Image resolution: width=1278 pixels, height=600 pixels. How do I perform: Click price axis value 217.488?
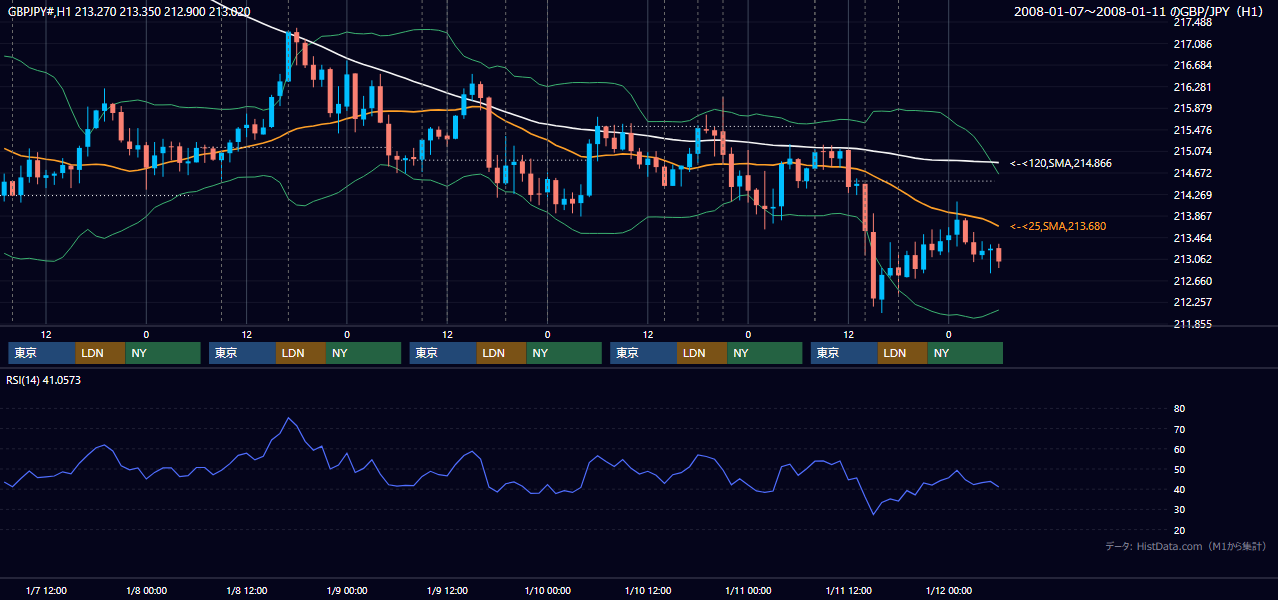point(1192,23)
